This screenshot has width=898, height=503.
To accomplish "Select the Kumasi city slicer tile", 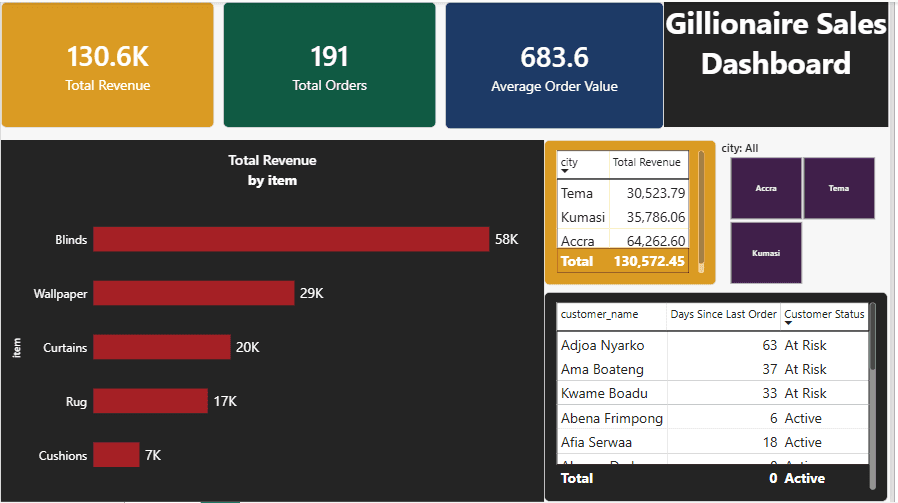I will 766,253.
